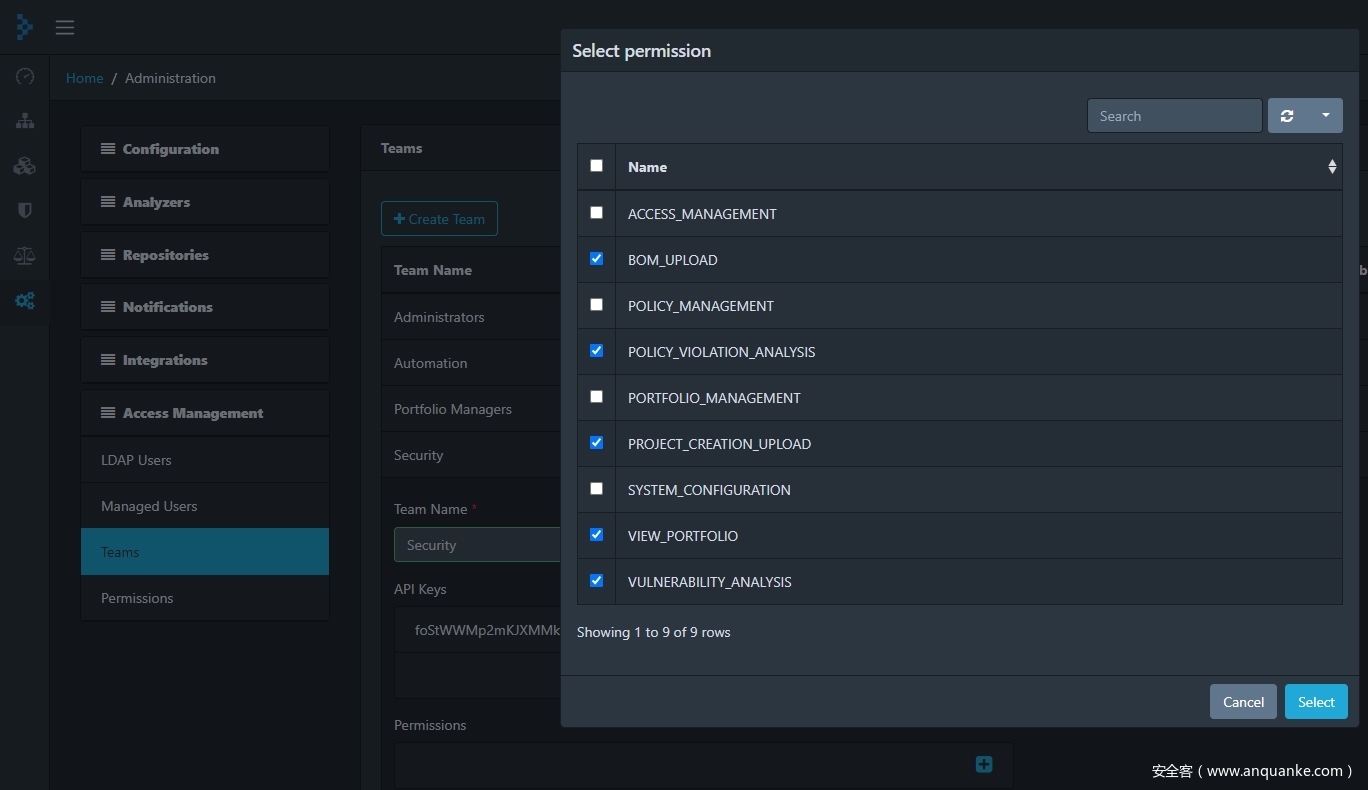Image resolution: width=1368 pixels, height=790 pixels.
Task: Open the Components cubes icon
Action: tap(25, 166)
